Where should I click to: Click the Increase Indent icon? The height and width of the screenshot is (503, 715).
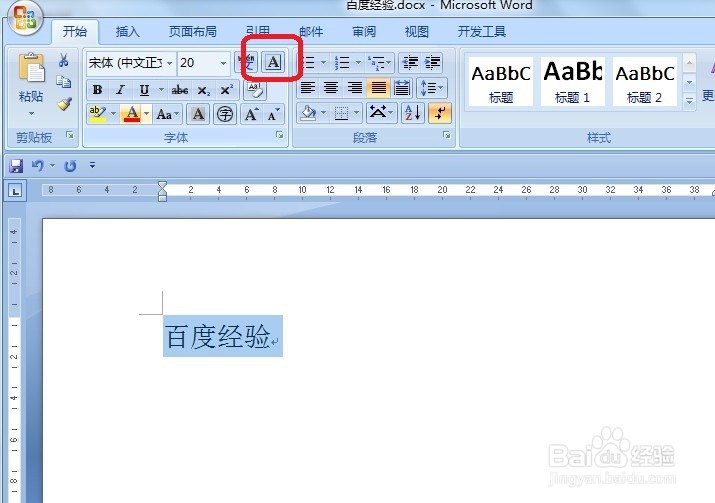pos(432,62)
